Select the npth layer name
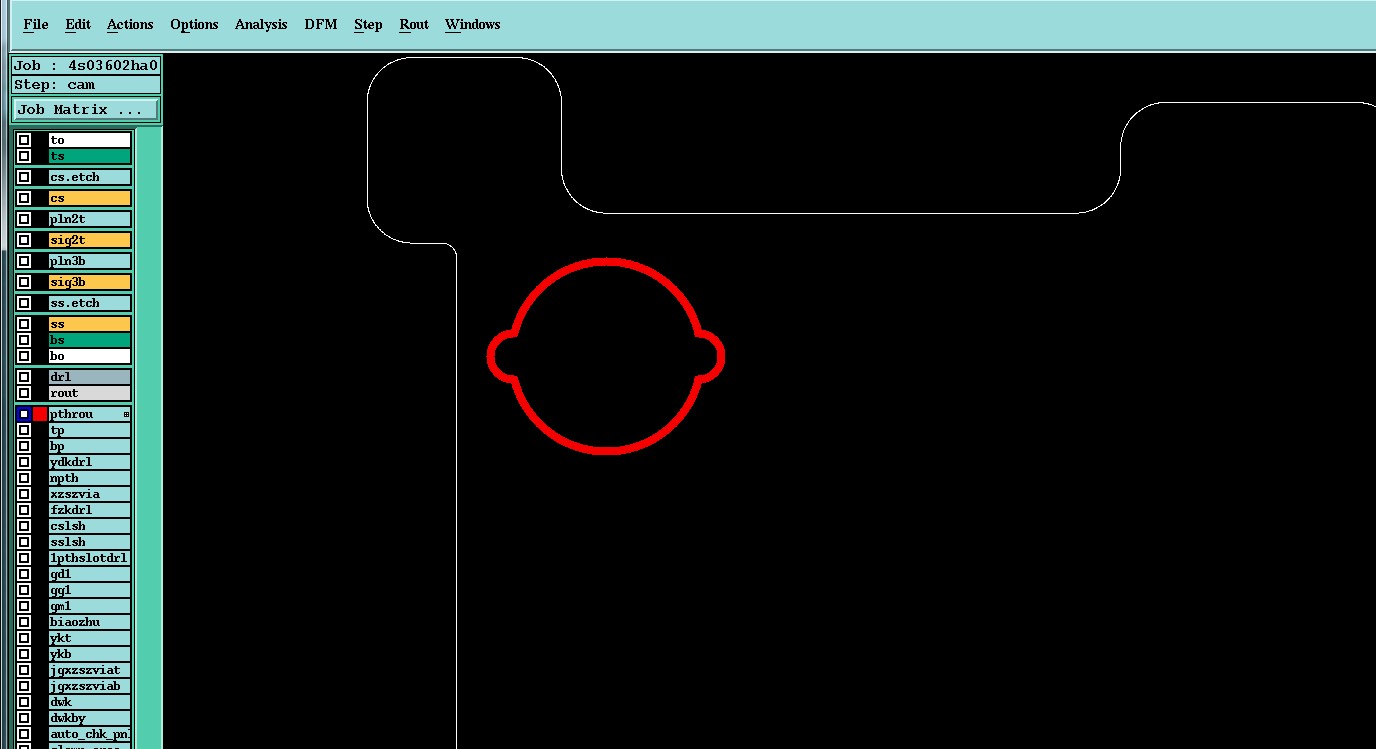 pyautogui.click(x=90, y=478)
